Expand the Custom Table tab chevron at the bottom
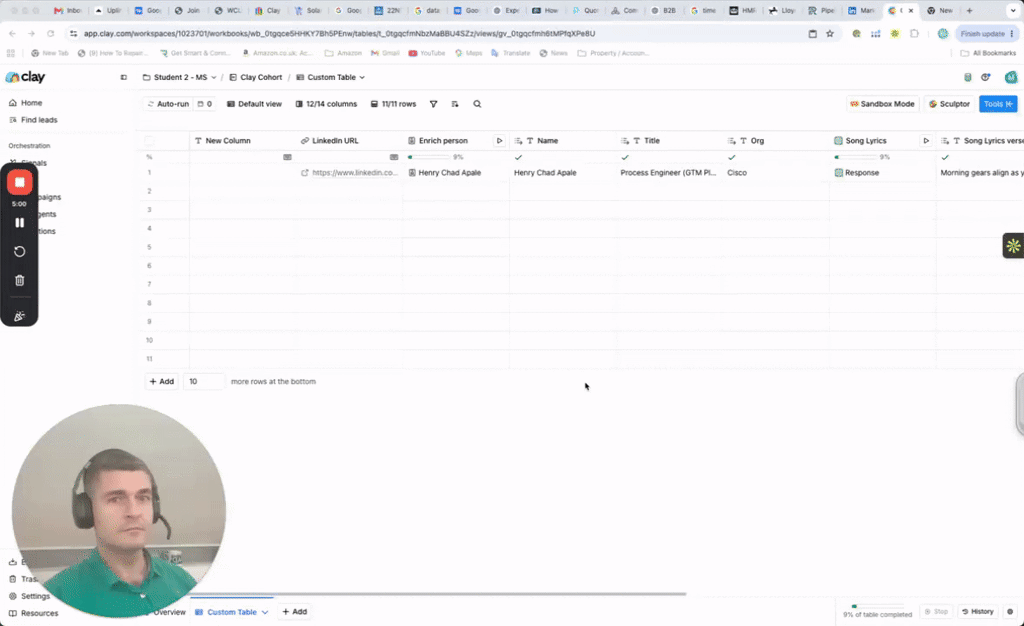1024x626 pixels. pyautogui.click(x=265, y=612)
